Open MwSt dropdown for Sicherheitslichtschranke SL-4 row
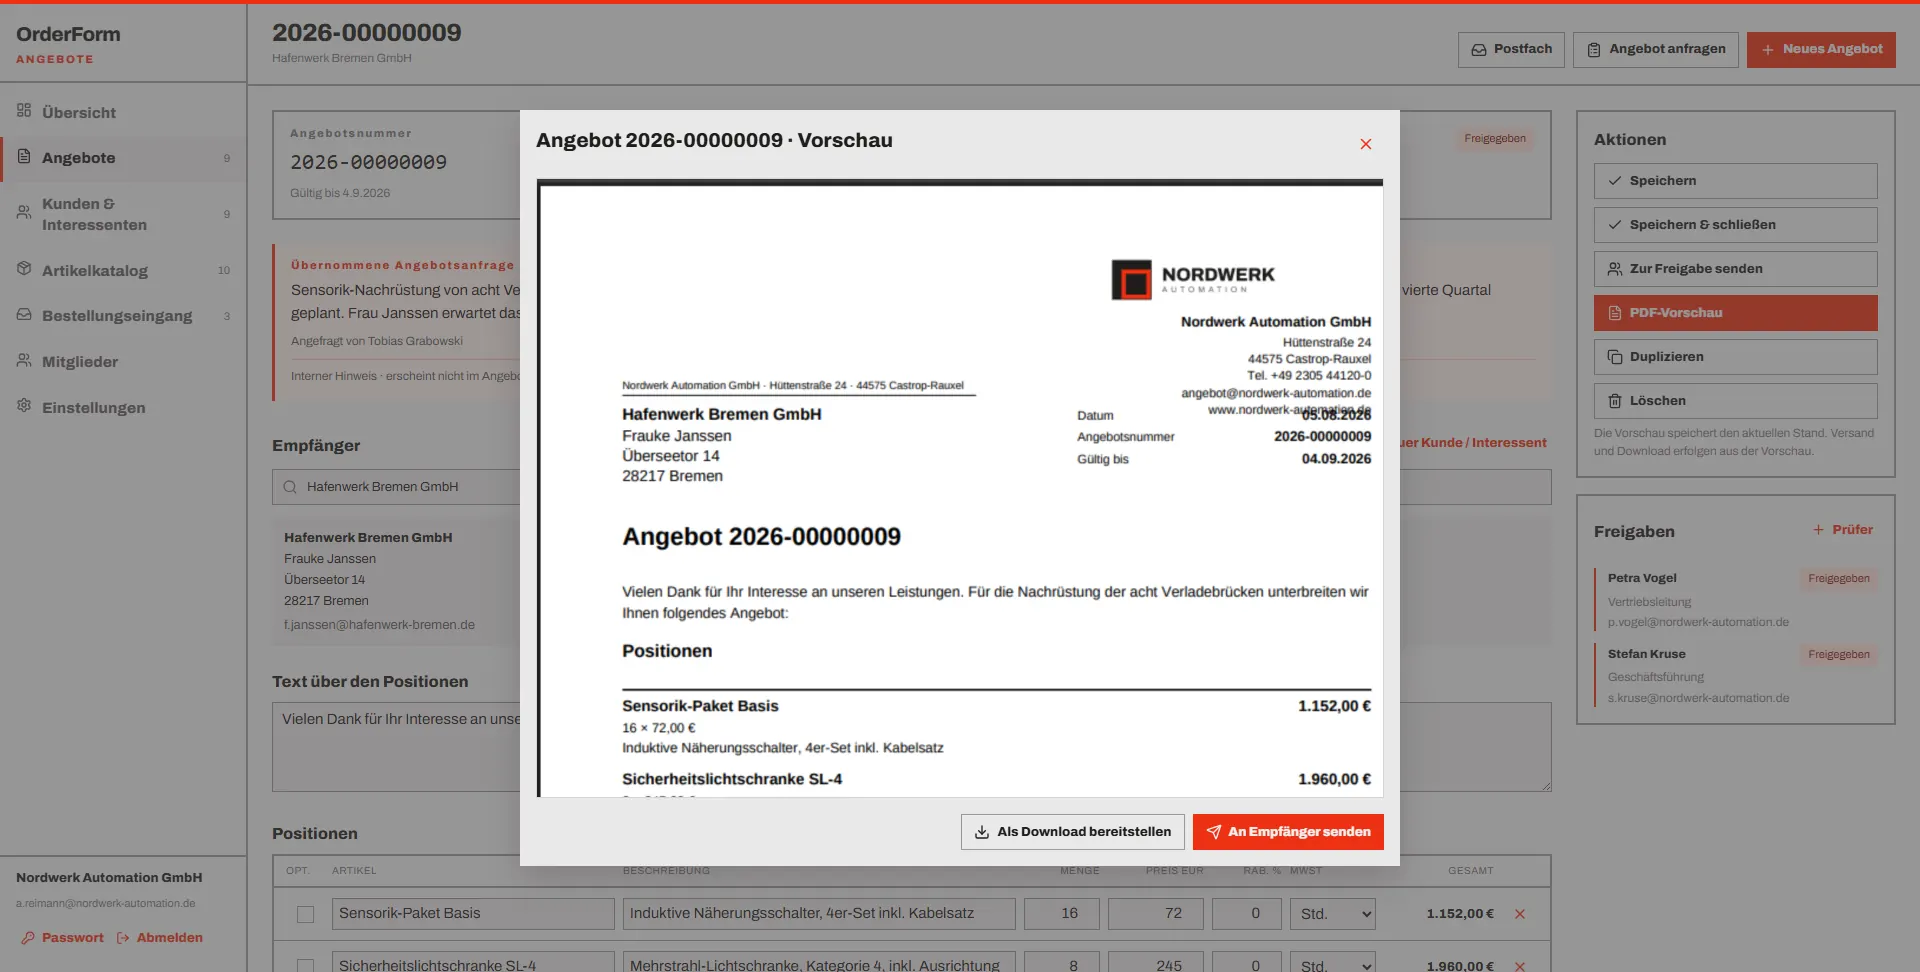The height and width of the screenshot is (972, 1920). (x=1333, y=963)
